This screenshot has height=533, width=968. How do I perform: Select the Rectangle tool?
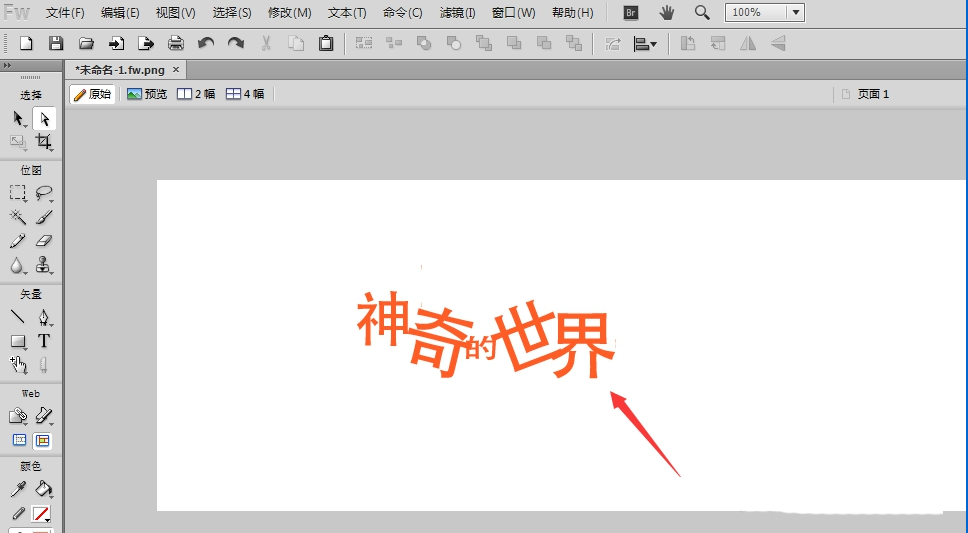[18, 341]
